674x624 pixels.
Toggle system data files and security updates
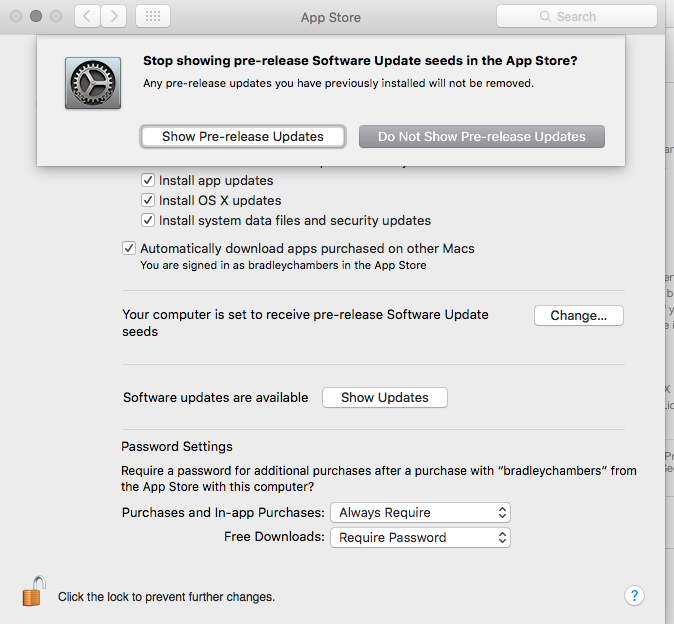(x=148, y=220)
